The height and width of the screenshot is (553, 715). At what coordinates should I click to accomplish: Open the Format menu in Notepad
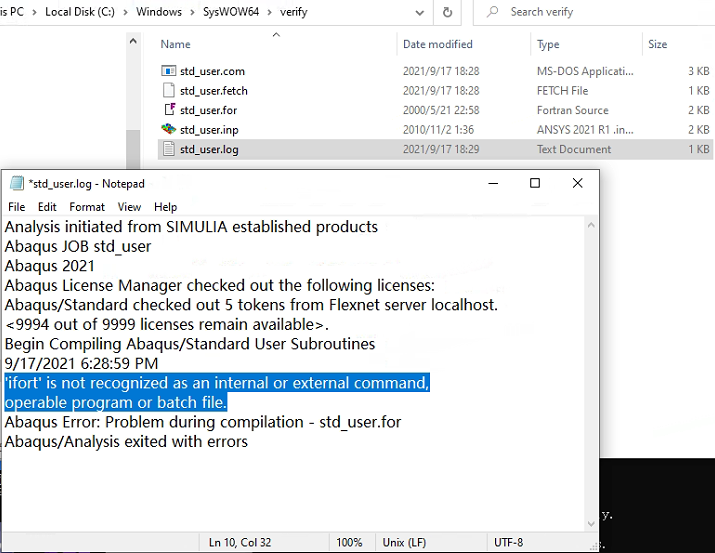[87, 207]
